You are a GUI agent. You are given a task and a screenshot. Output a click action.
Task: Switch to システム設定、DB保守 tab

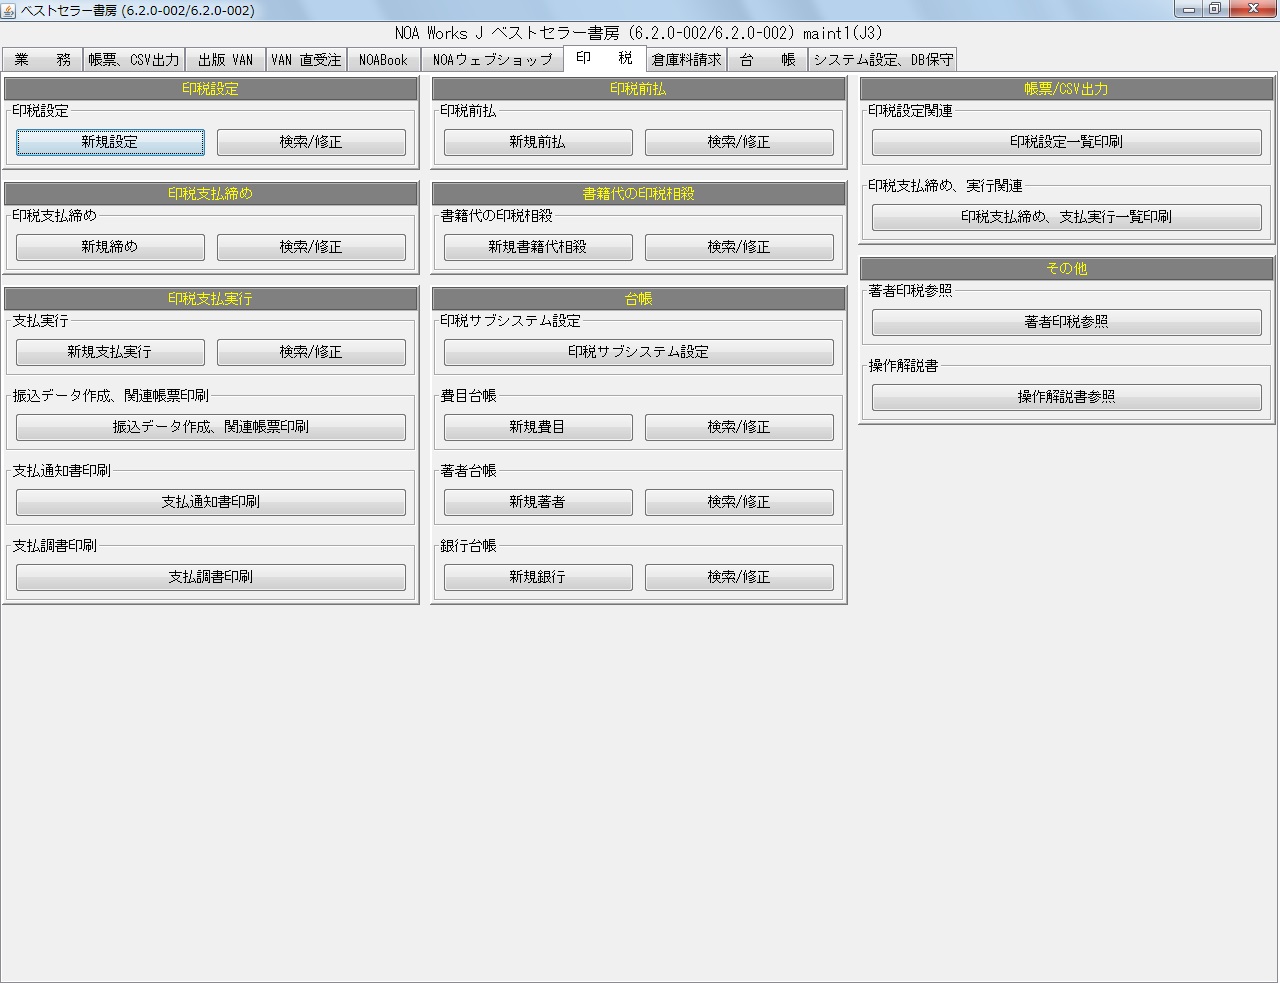[x=882, y=60]
